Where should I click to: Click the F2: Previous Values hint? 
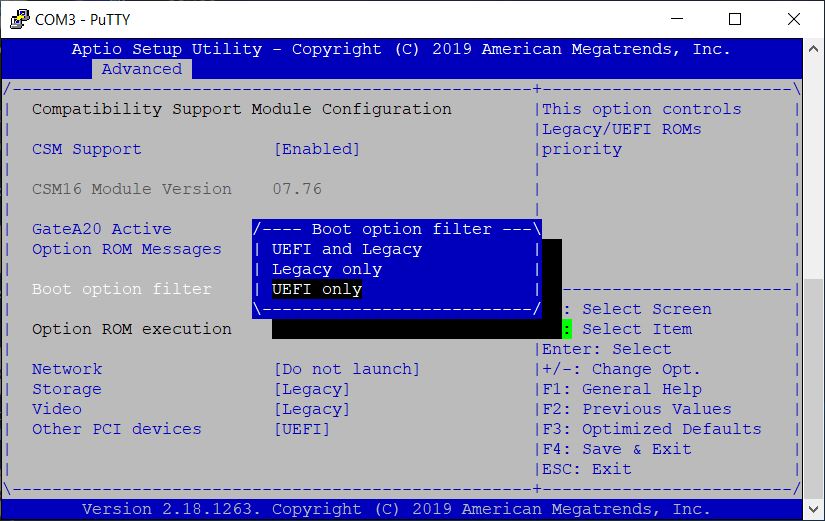point(637,409)
